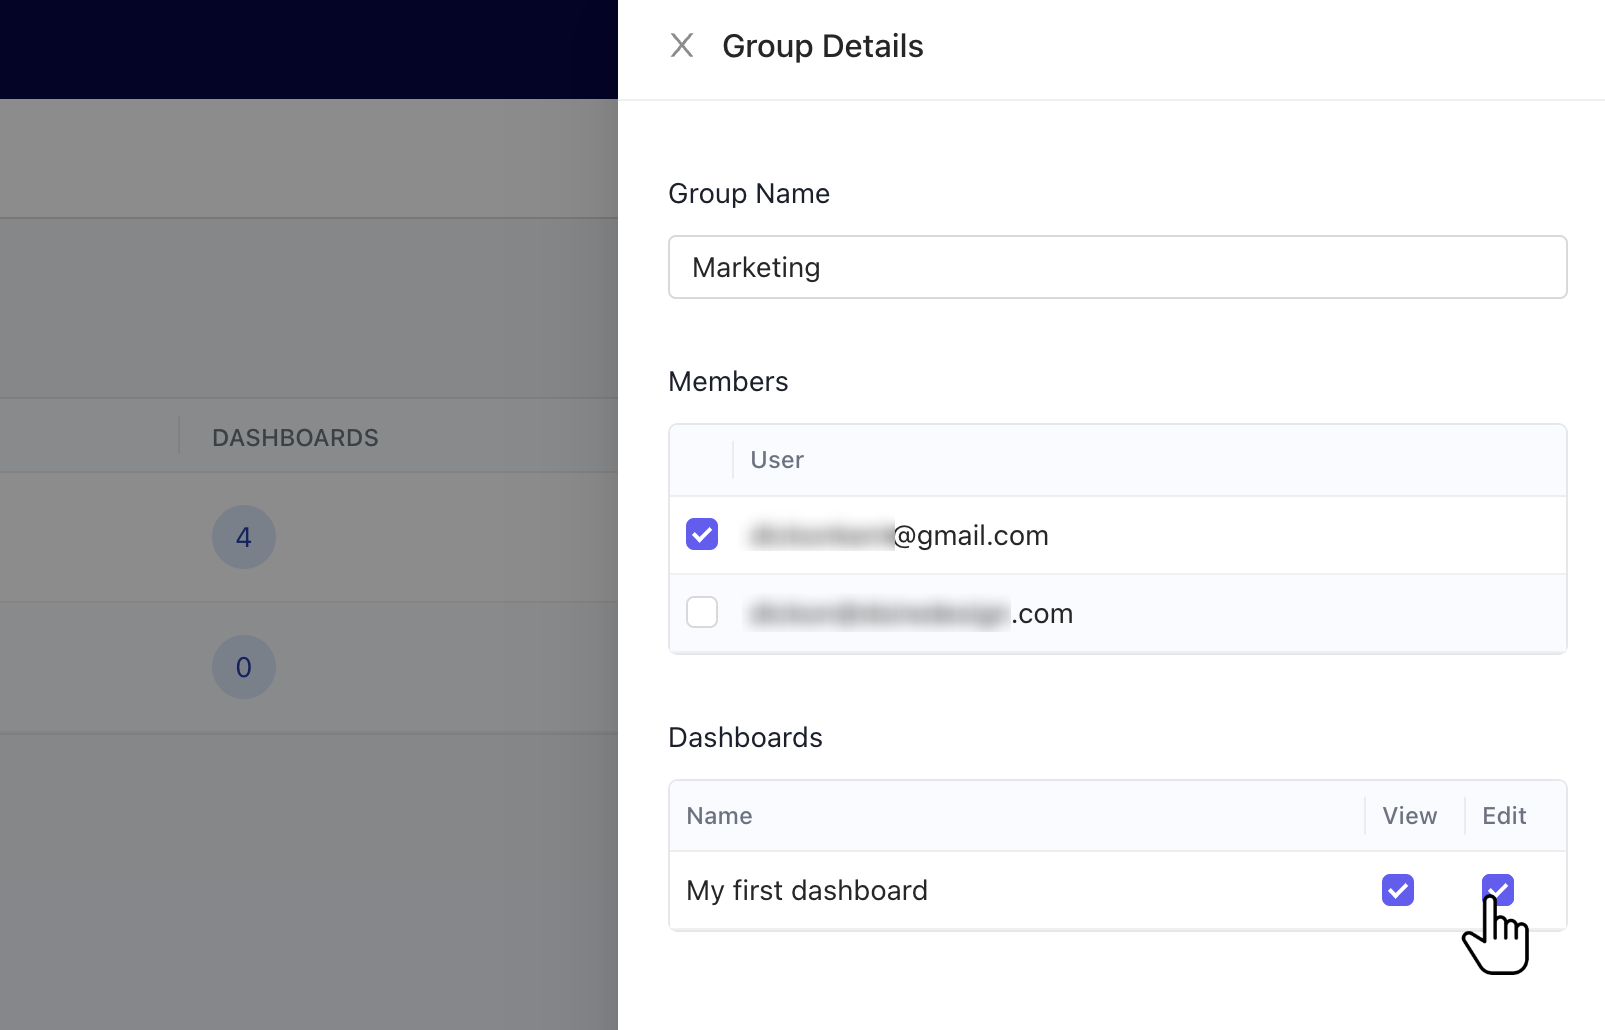Image resolution: width=1605 pixels, height=1030 pixels.
Task: Click the Group Name field label
Action: [x=749, y=194]
